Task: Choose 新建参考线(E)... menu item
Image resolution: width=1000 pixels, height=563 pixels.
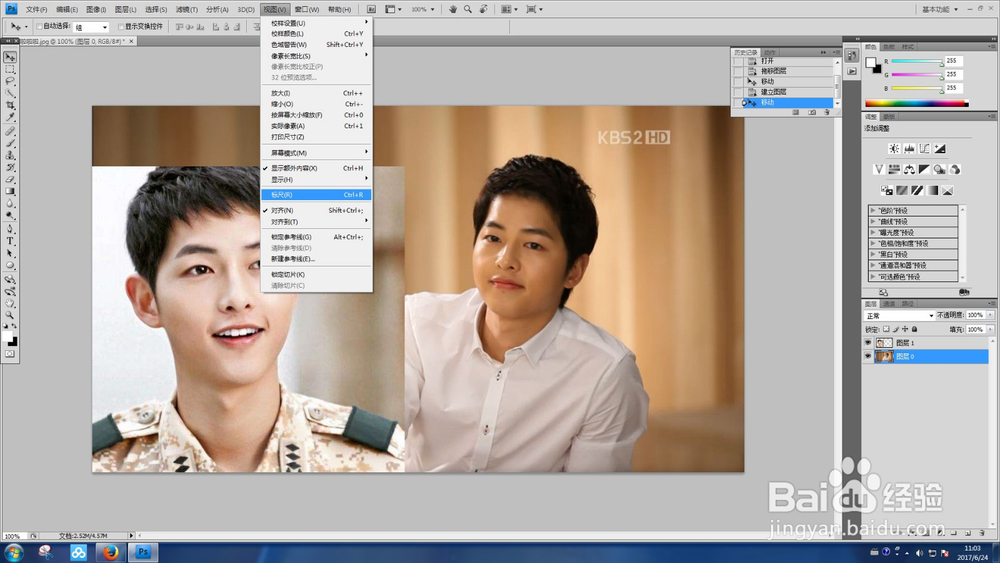Action: [x=316, y=259]
